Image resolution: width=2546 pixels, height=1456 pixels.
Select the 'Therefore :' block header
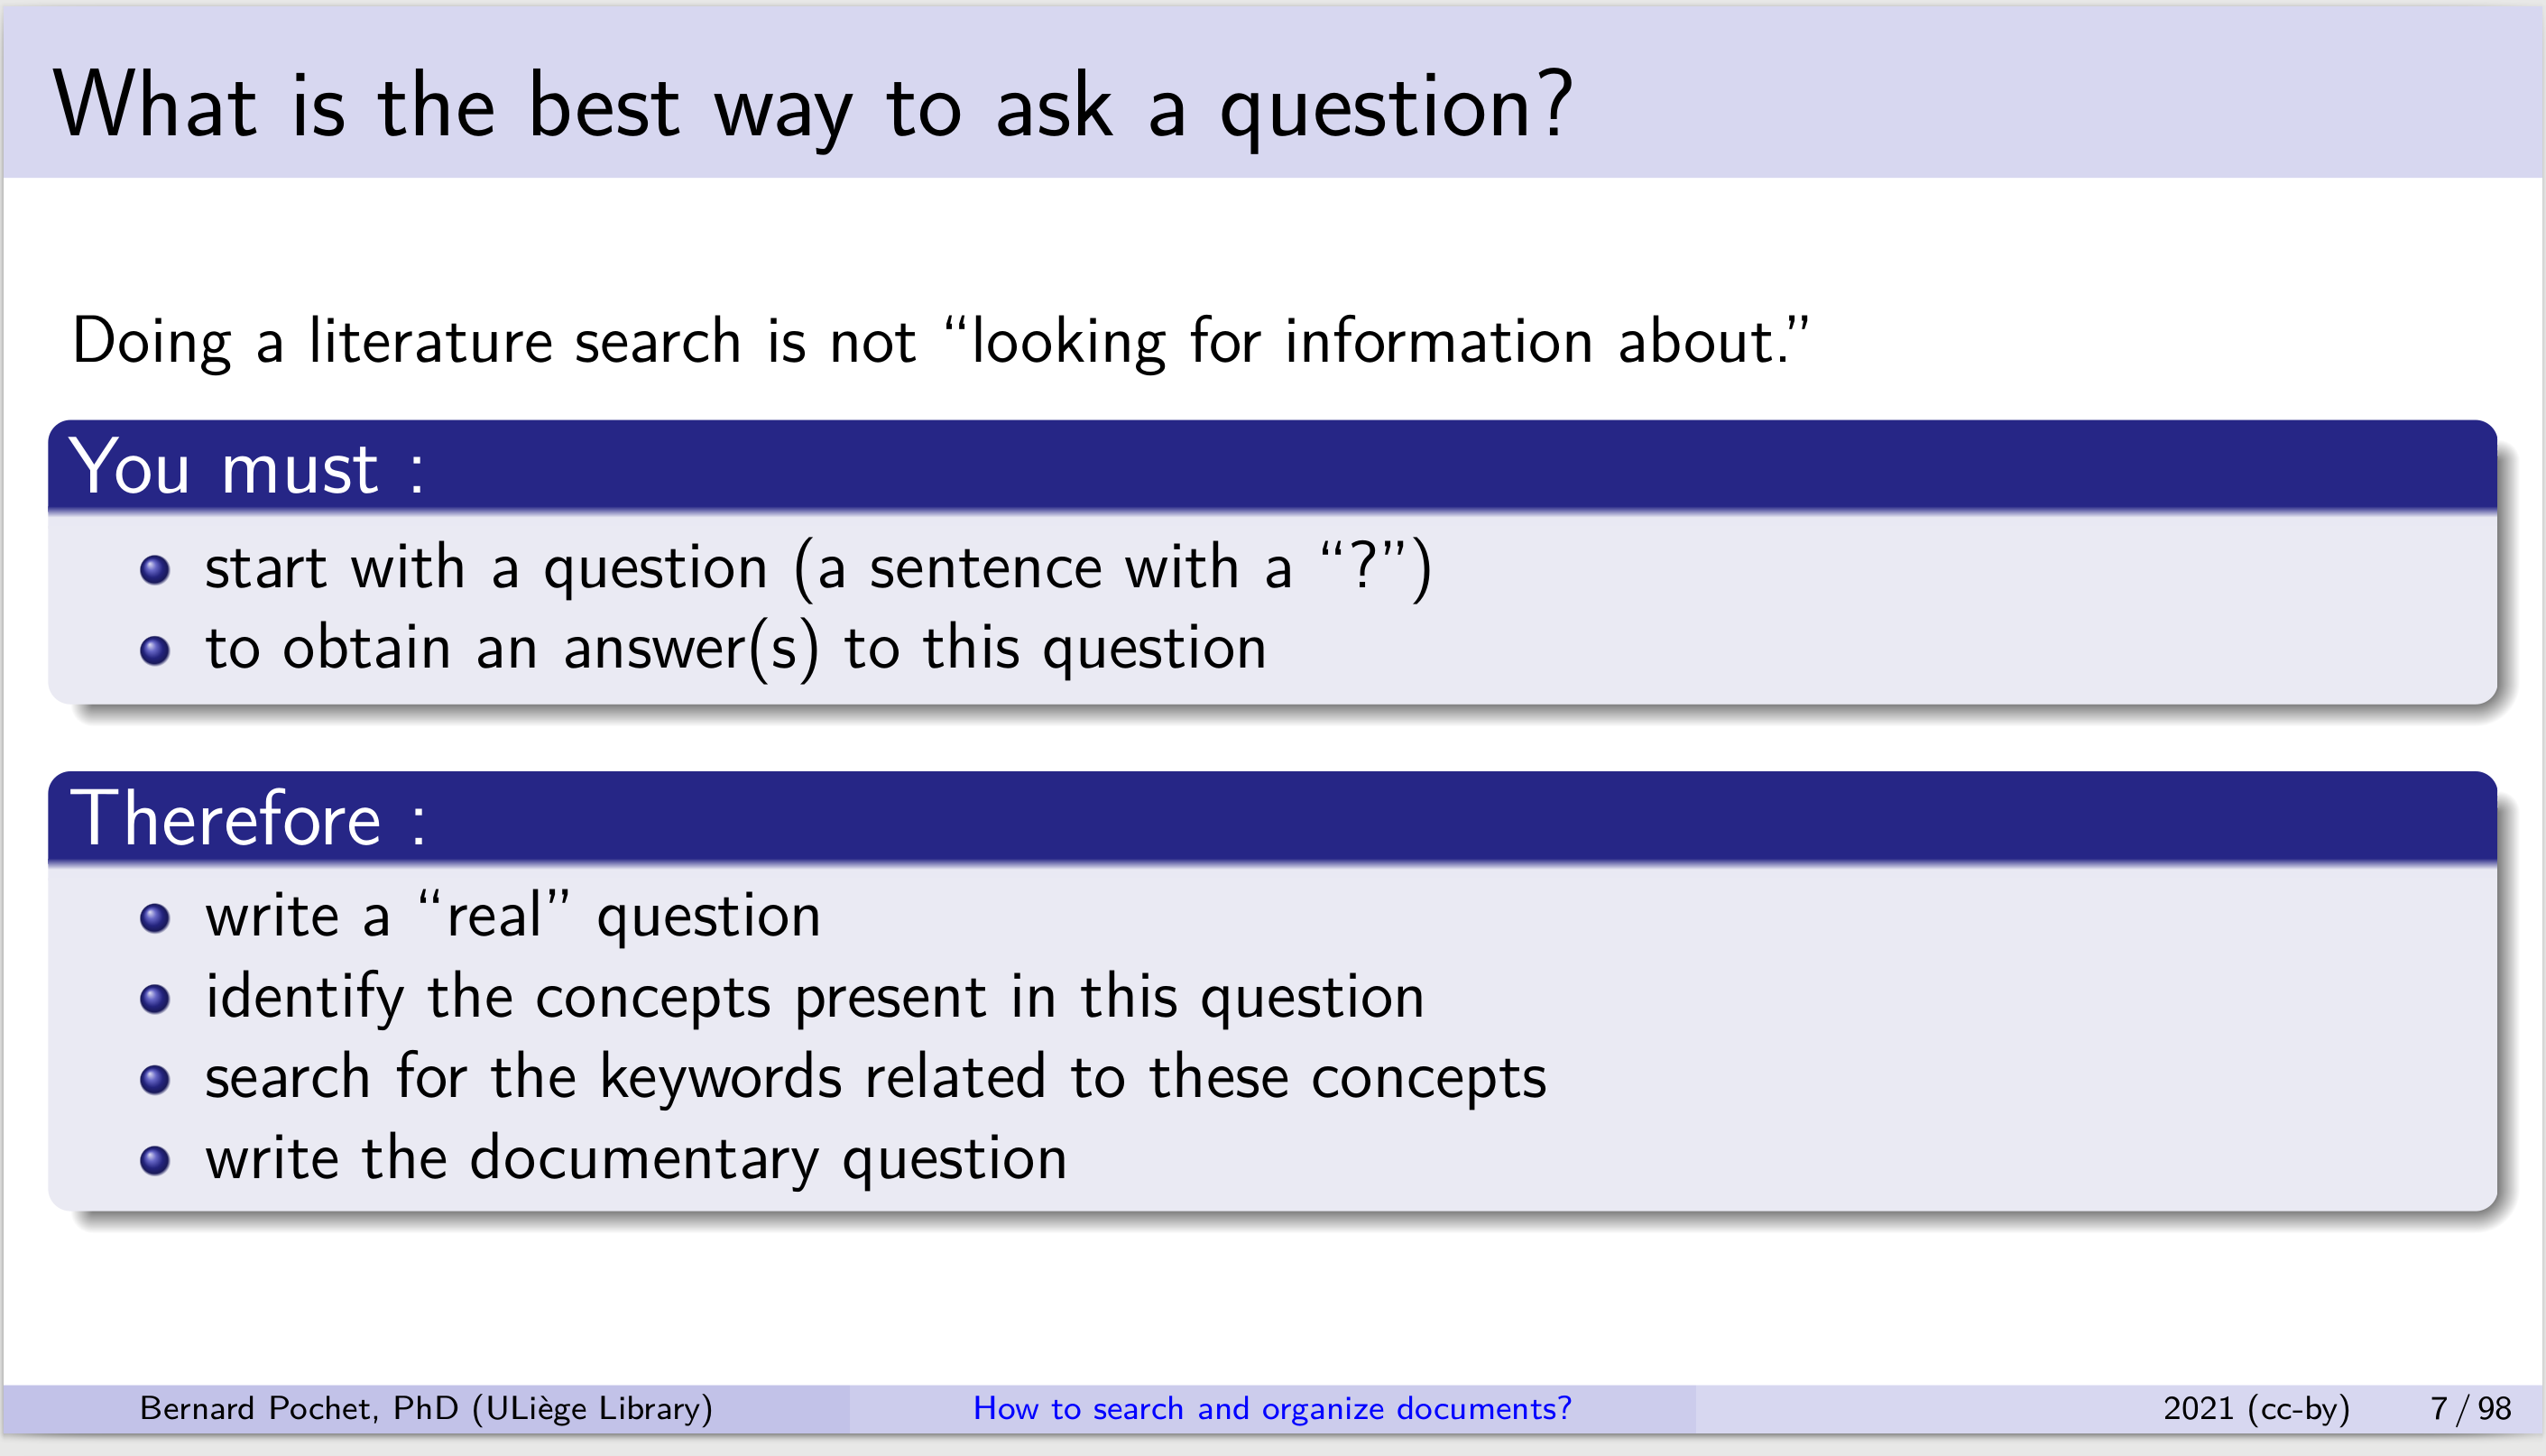point(1272,818)
